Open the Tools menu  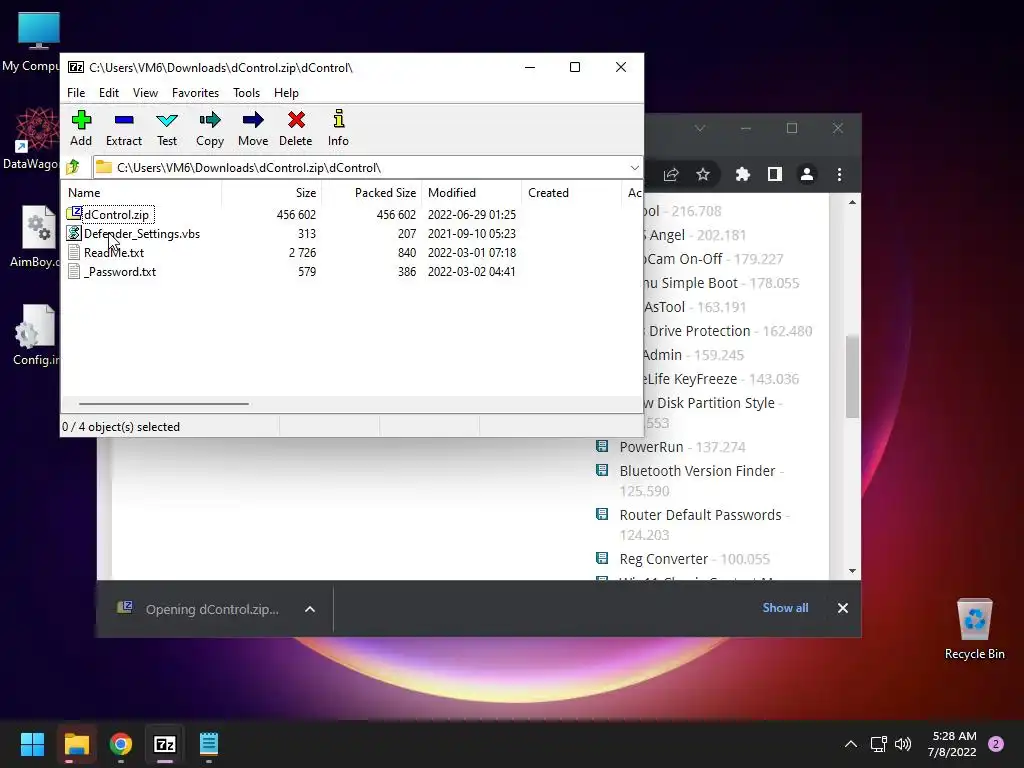tap(246, 93)
